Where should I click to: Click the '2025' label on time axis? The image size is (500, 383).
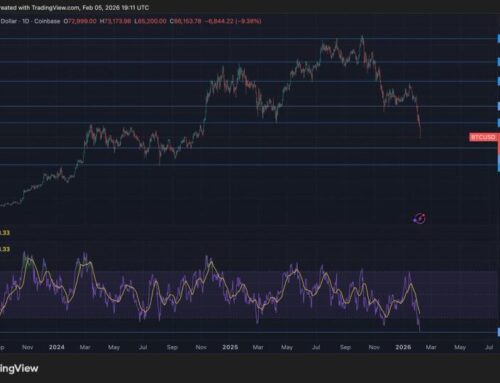[x=230, y=347]
